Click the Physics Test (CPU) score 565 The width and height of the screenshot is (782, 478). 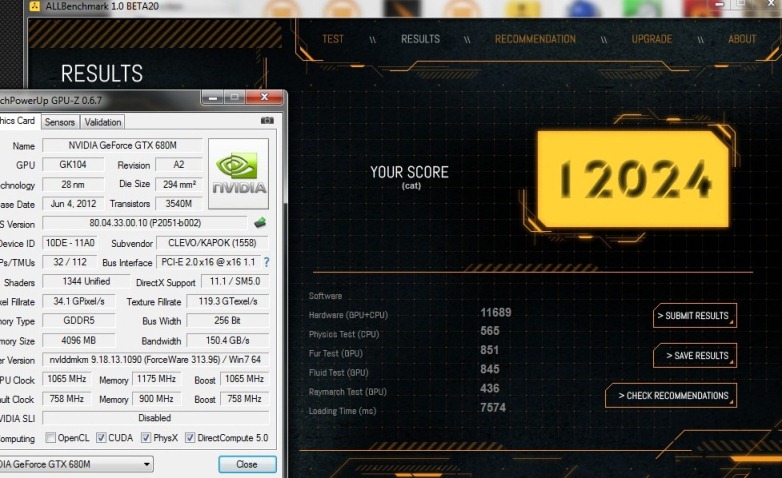490,331
